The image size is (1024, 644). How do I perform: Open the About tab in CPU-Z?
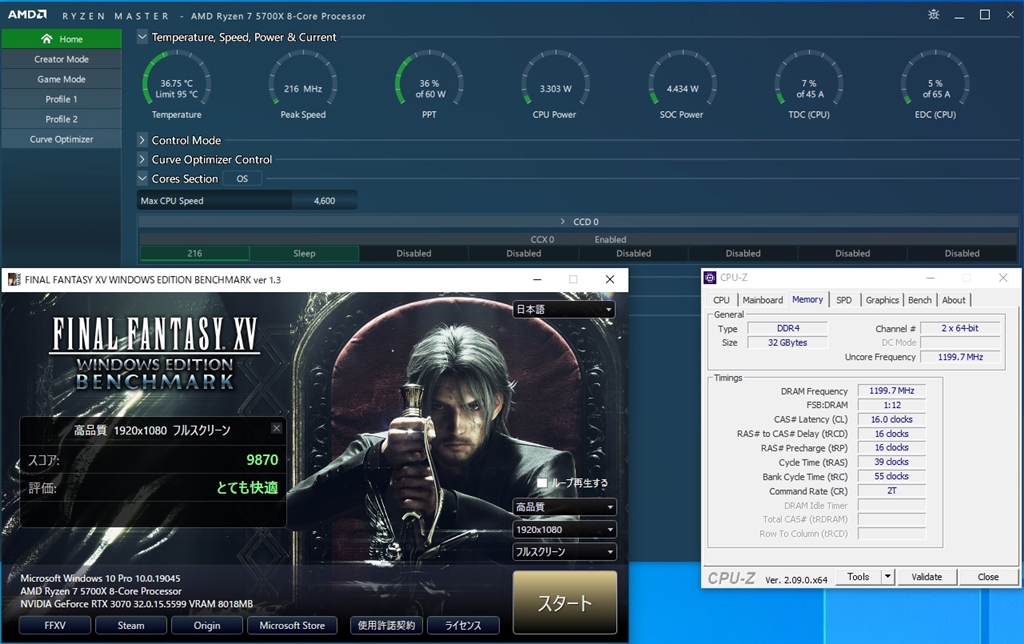953,300
